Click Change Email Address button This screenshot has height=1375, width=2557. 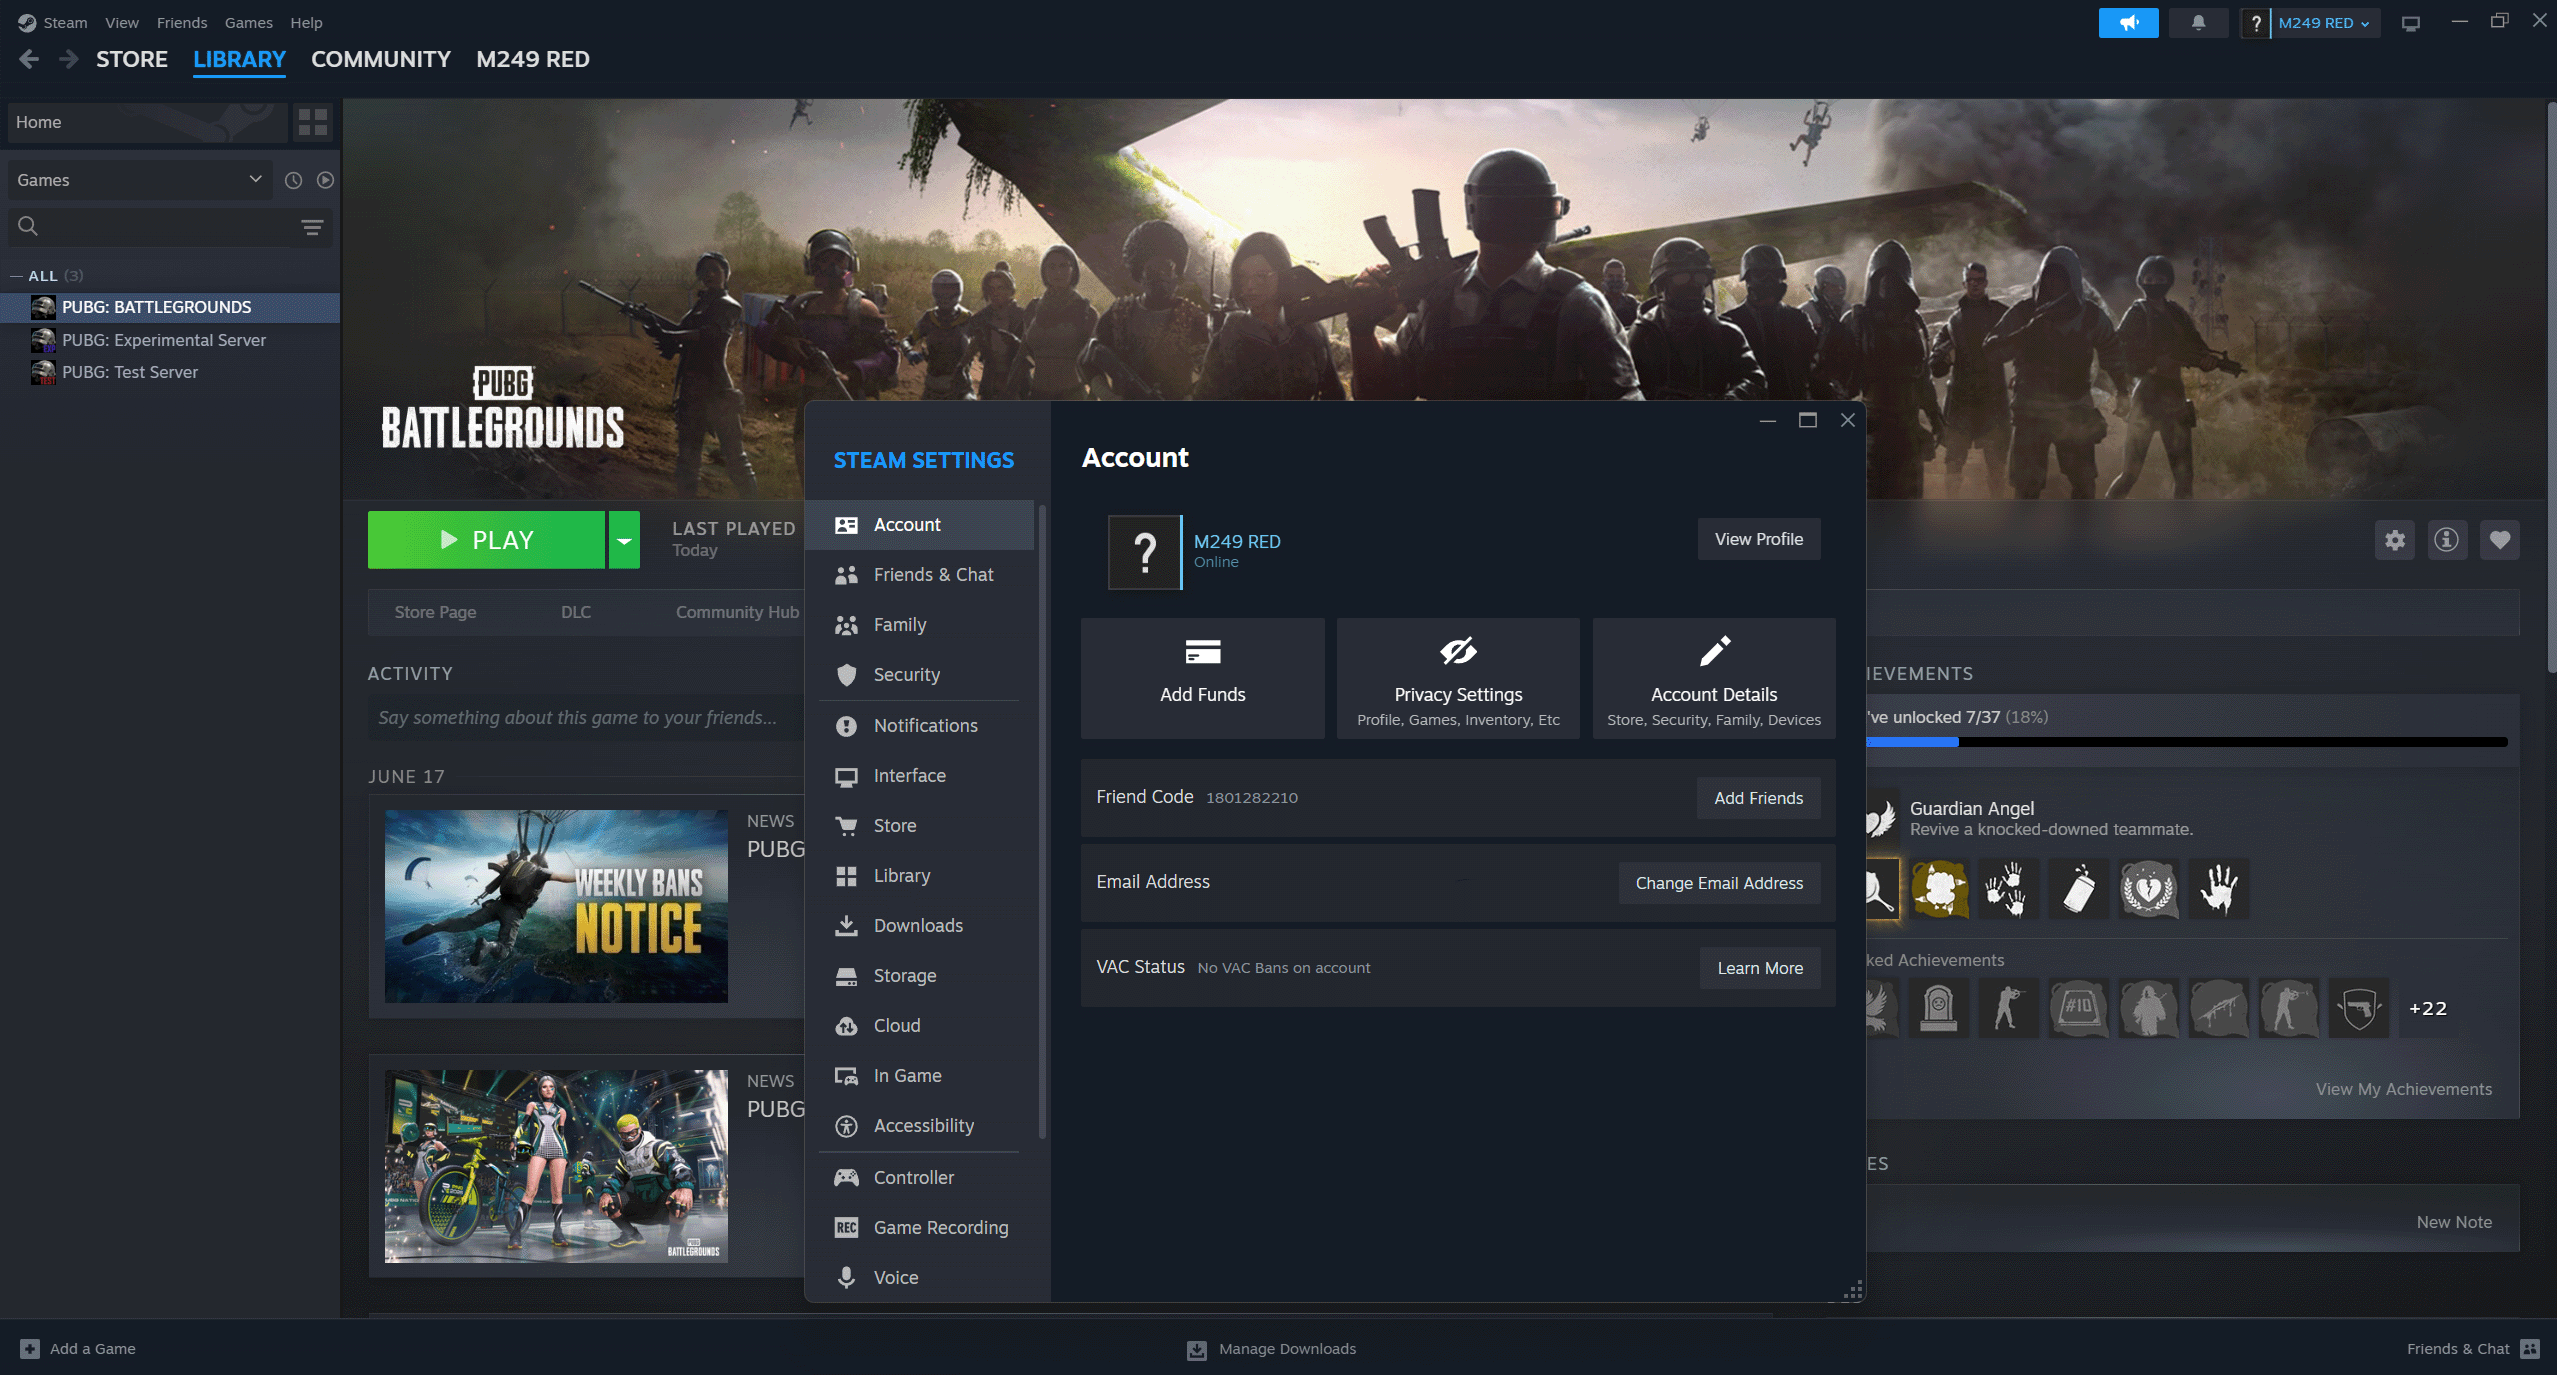(1719, 883)
